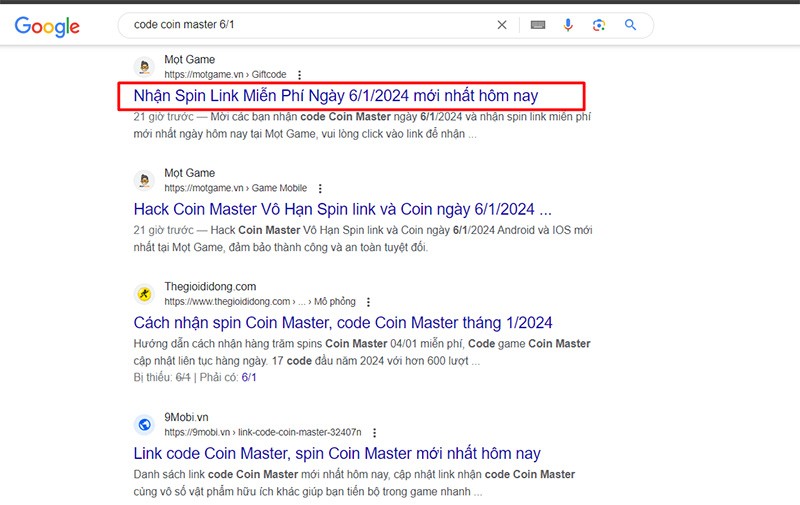Open Google Lens image search icon
Viewport: 800px width, 505px height.
pos(599,24)
